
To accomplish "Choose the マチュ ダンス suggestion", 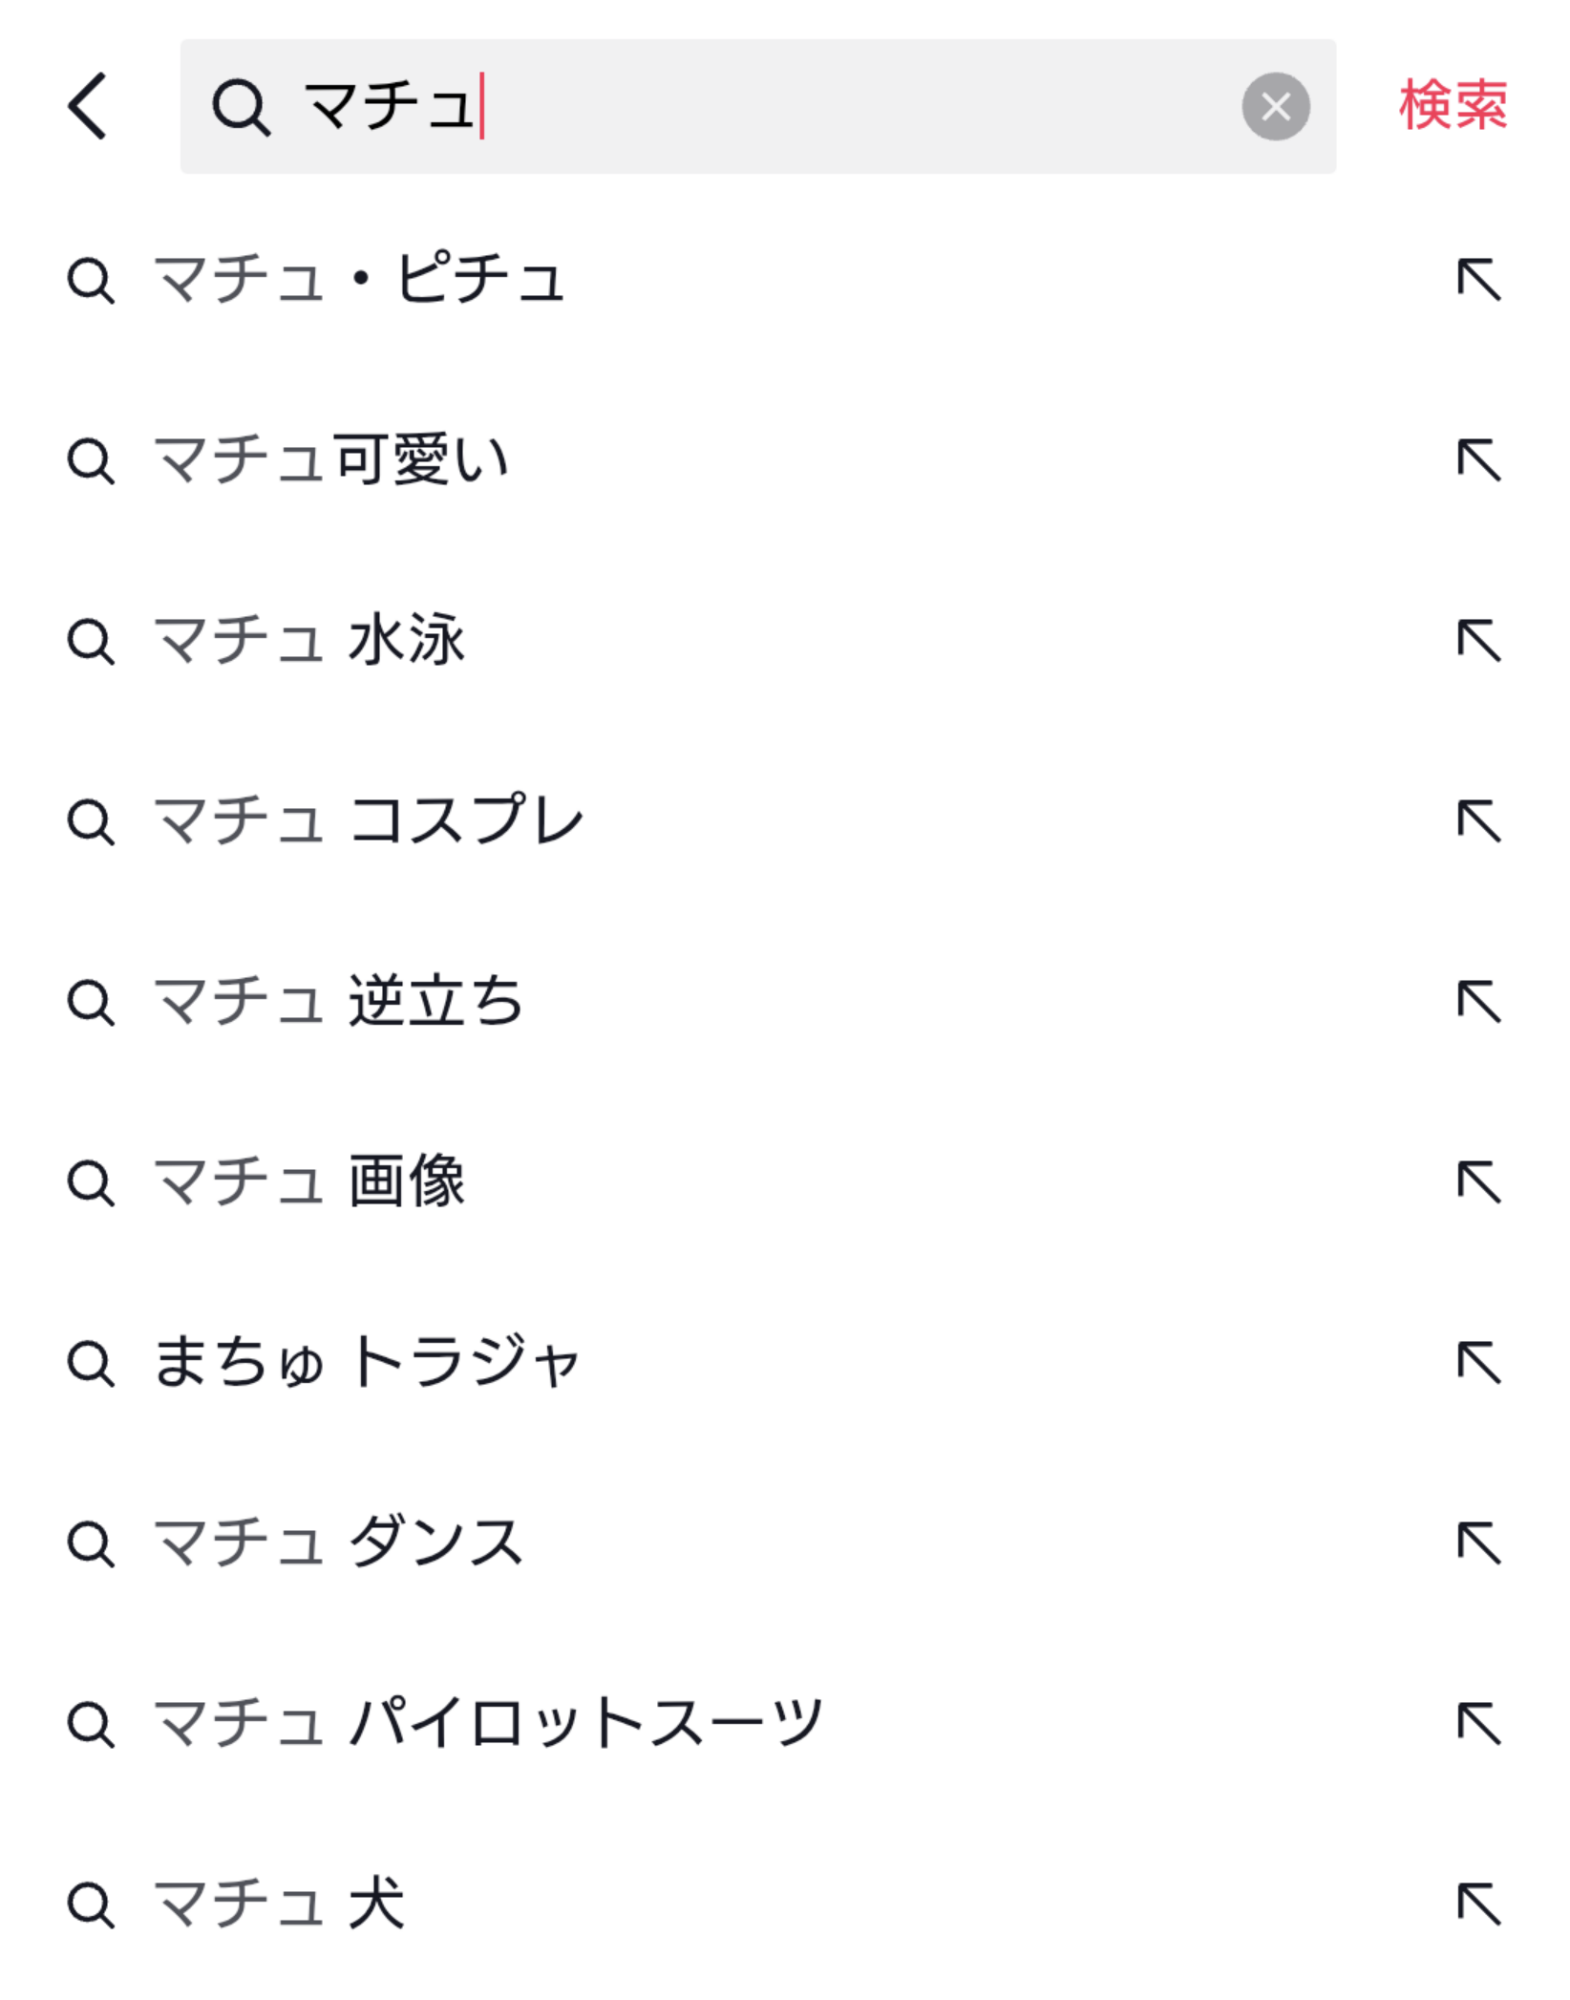I will 338,1543.
